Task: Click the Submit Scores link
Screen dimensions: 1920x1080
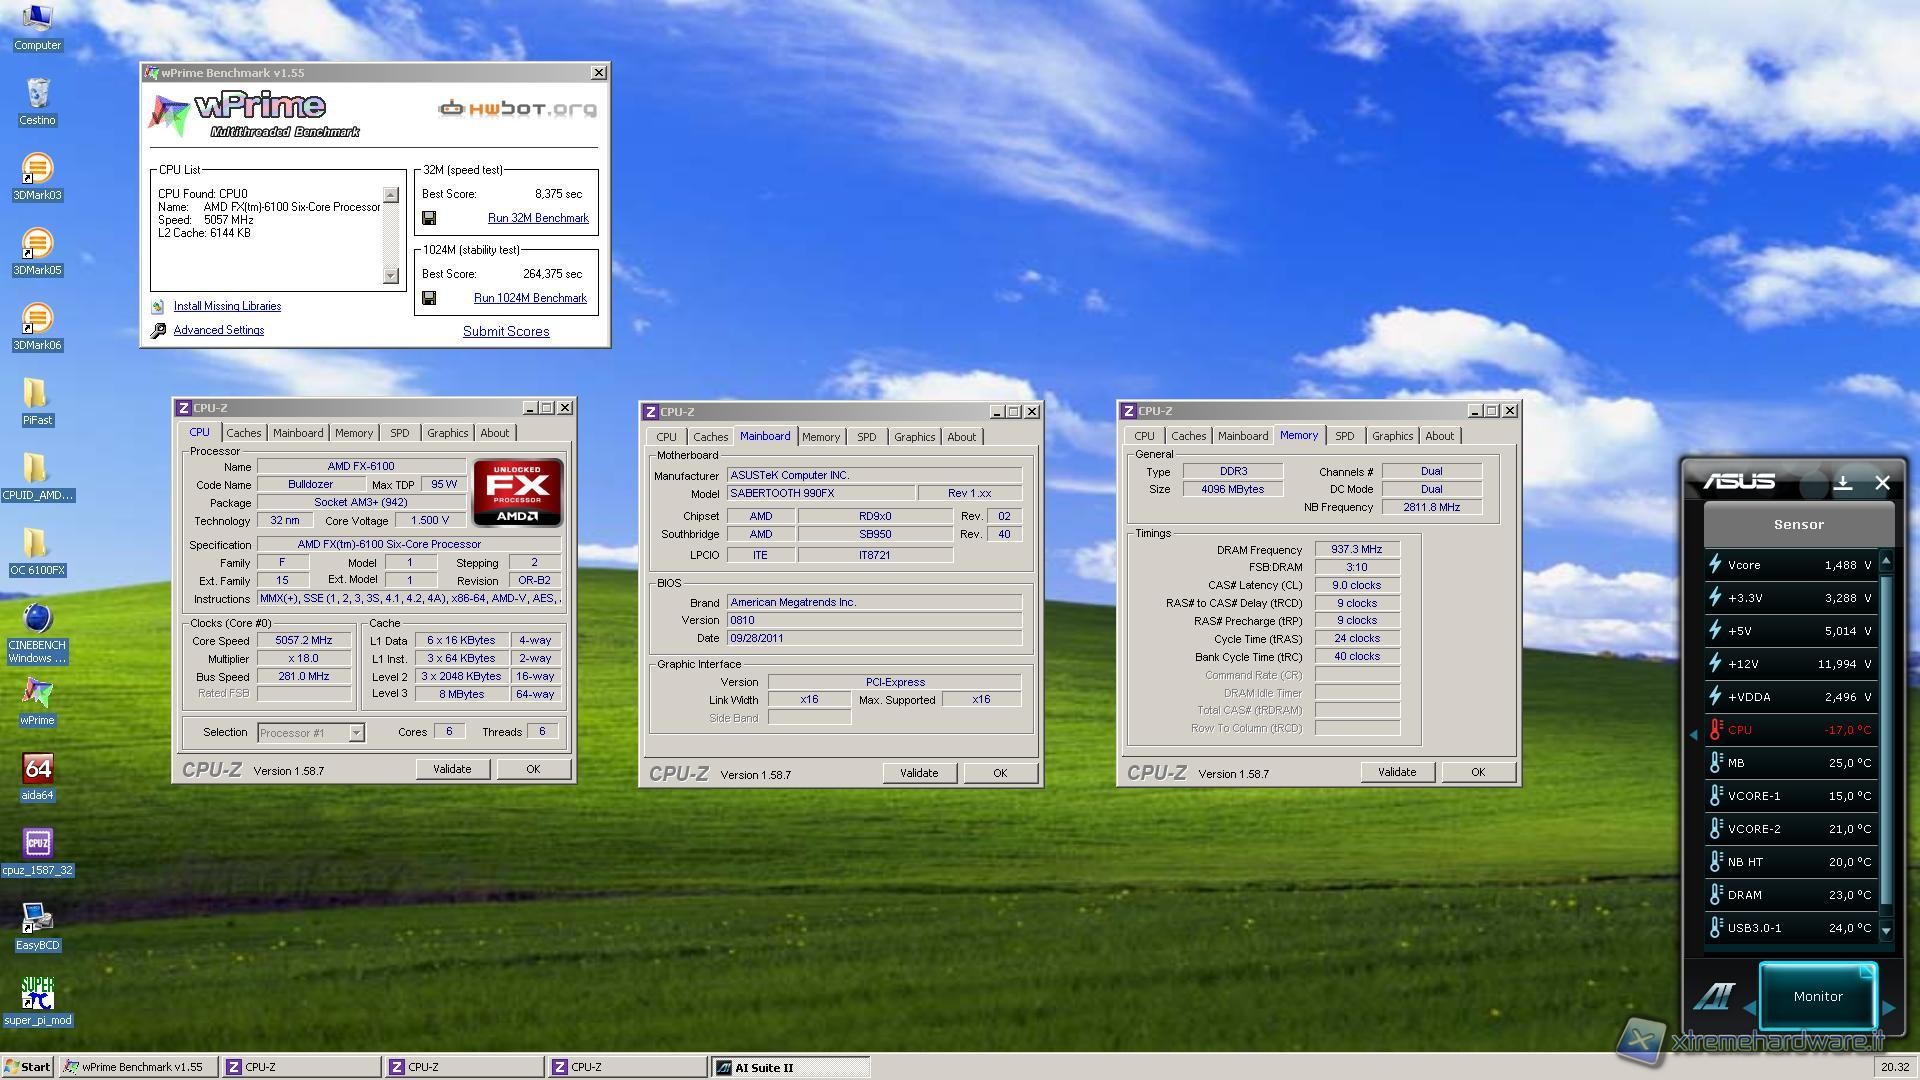Action: [x=505, y=331]
